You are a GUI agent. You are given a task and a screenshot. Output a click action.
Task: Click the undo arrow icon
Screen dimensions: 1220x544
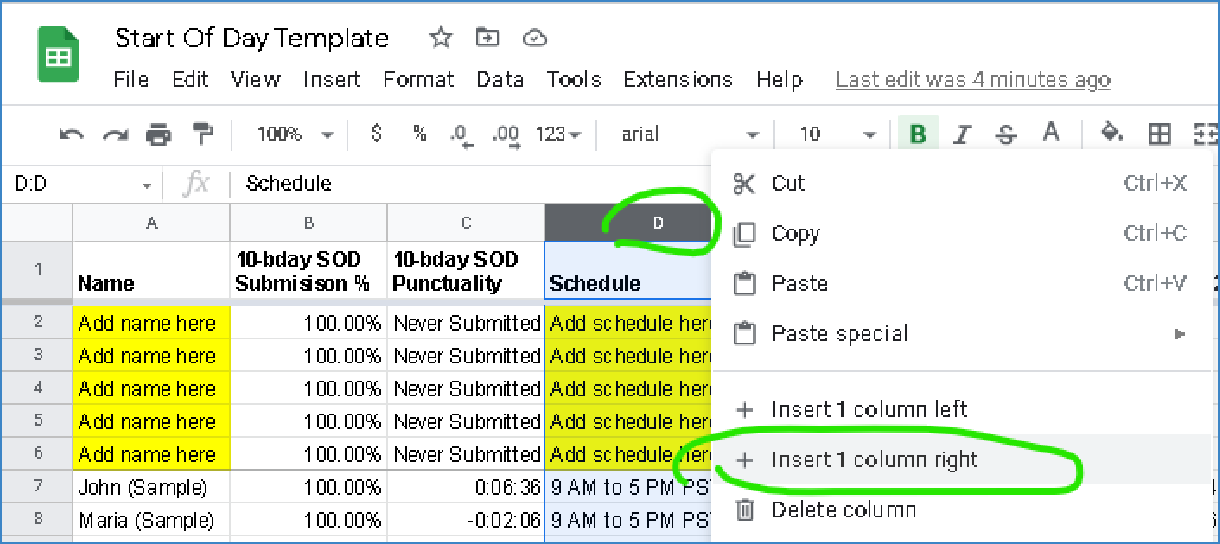click(x=71, y=135)
